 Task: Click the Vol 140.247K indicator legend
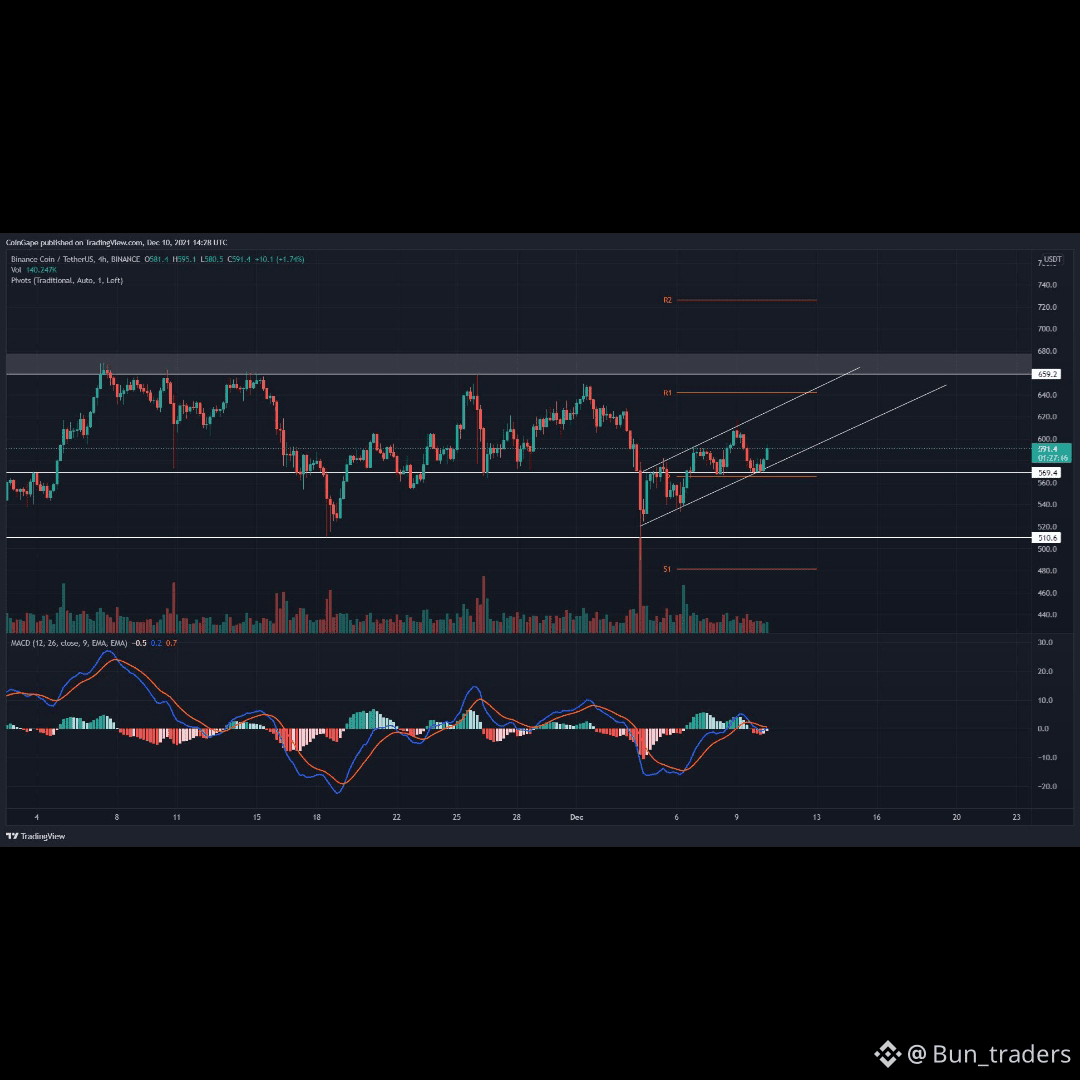(x=34, y=270)
